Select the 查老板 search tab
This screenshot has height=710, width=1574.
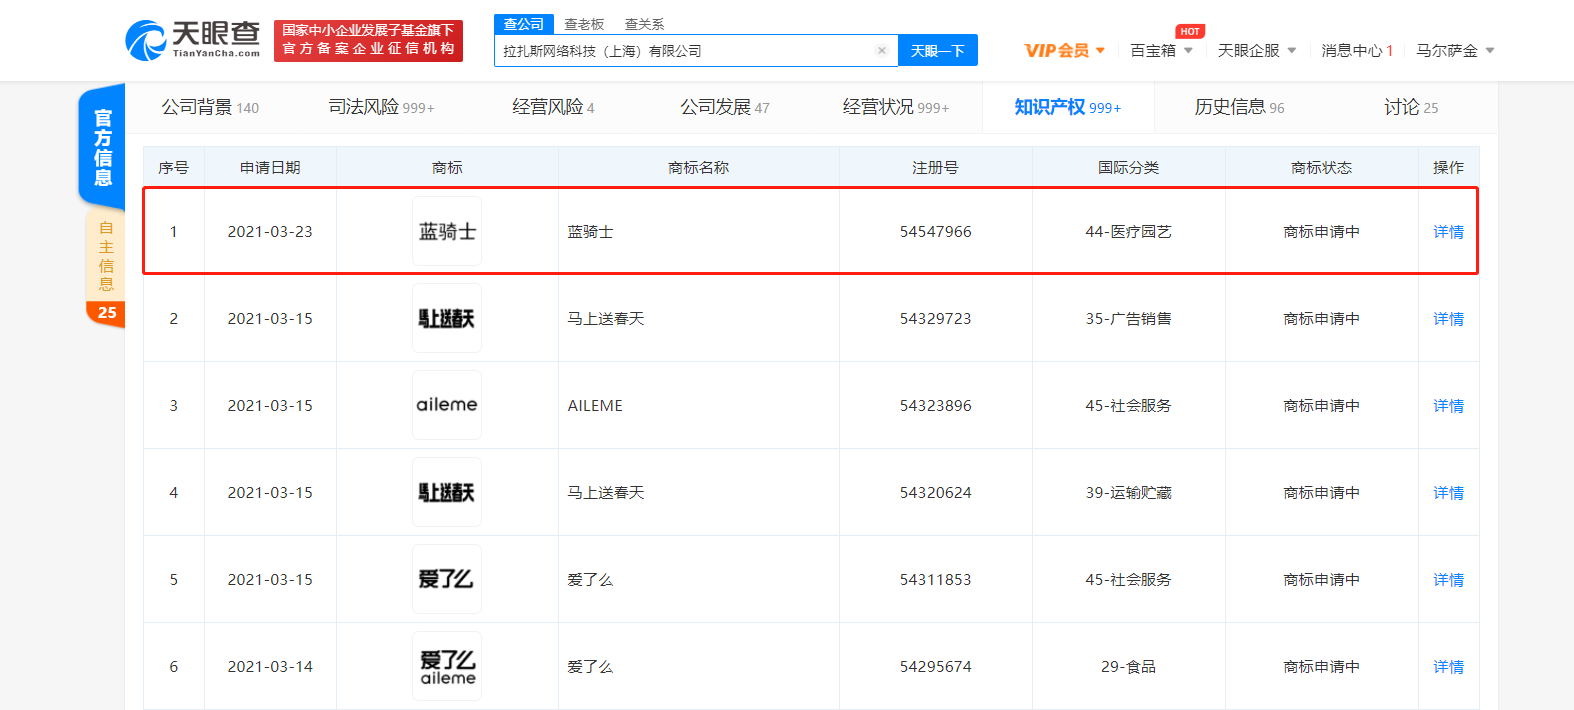[584, 24]
